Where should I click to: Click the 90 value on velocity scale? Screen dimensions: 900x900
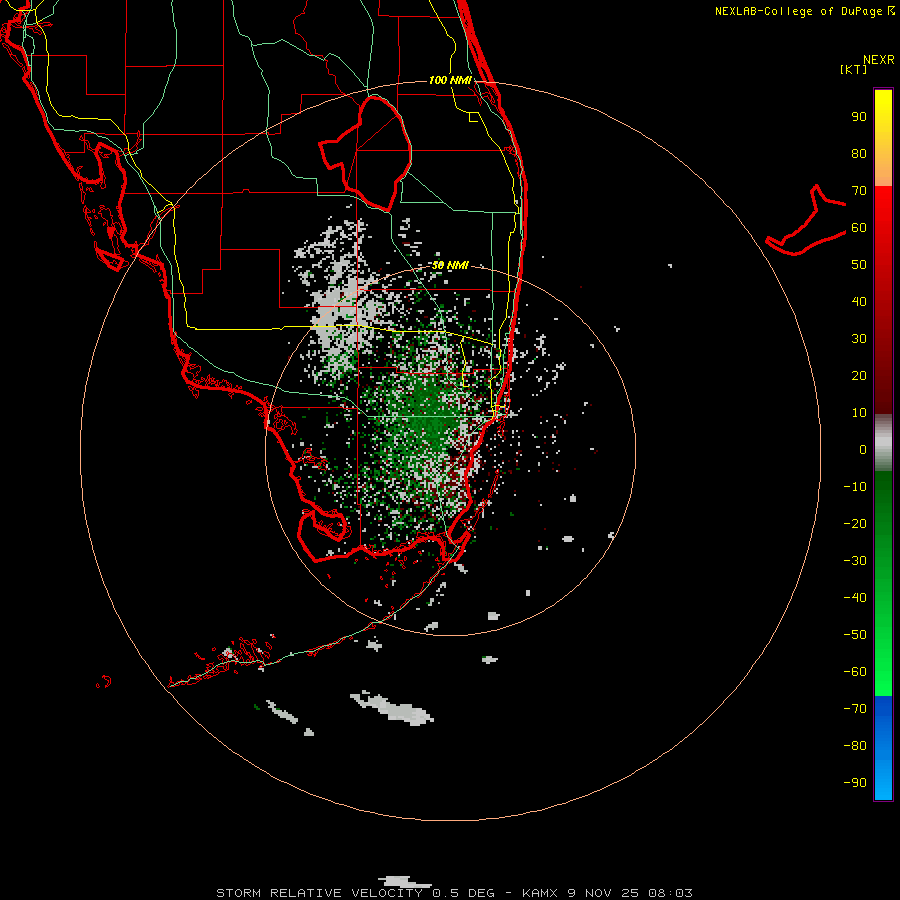[x=859, y=117]
